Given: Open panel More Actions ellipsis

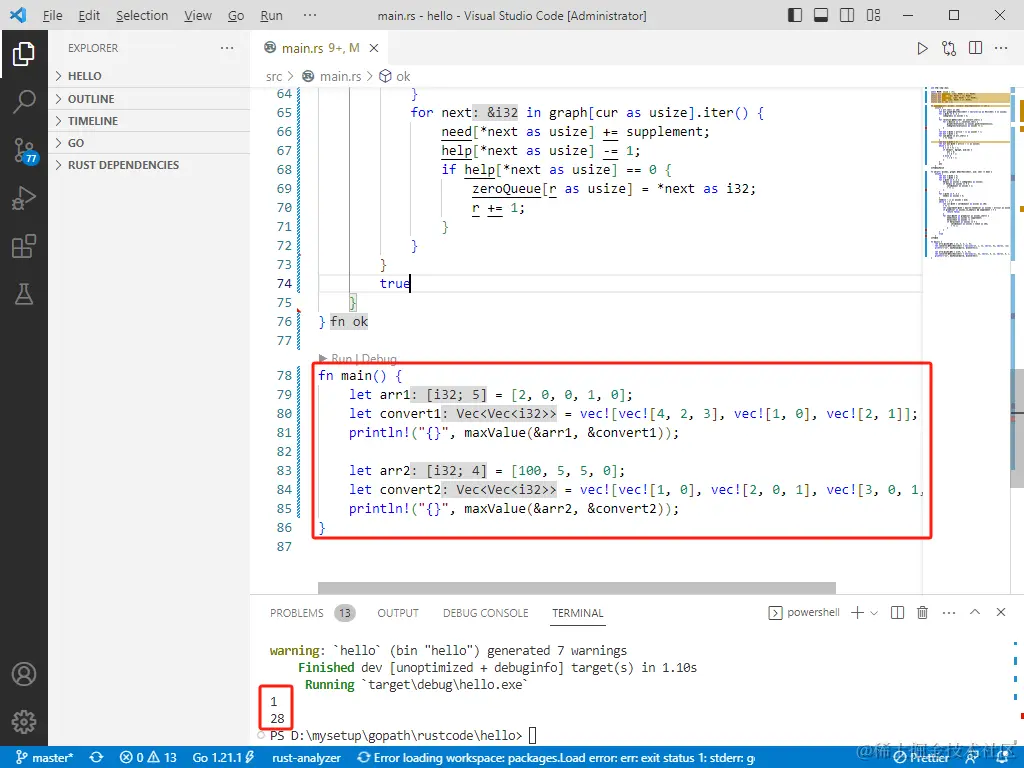Looking at the screenshot, I should (x=949, y=613).
